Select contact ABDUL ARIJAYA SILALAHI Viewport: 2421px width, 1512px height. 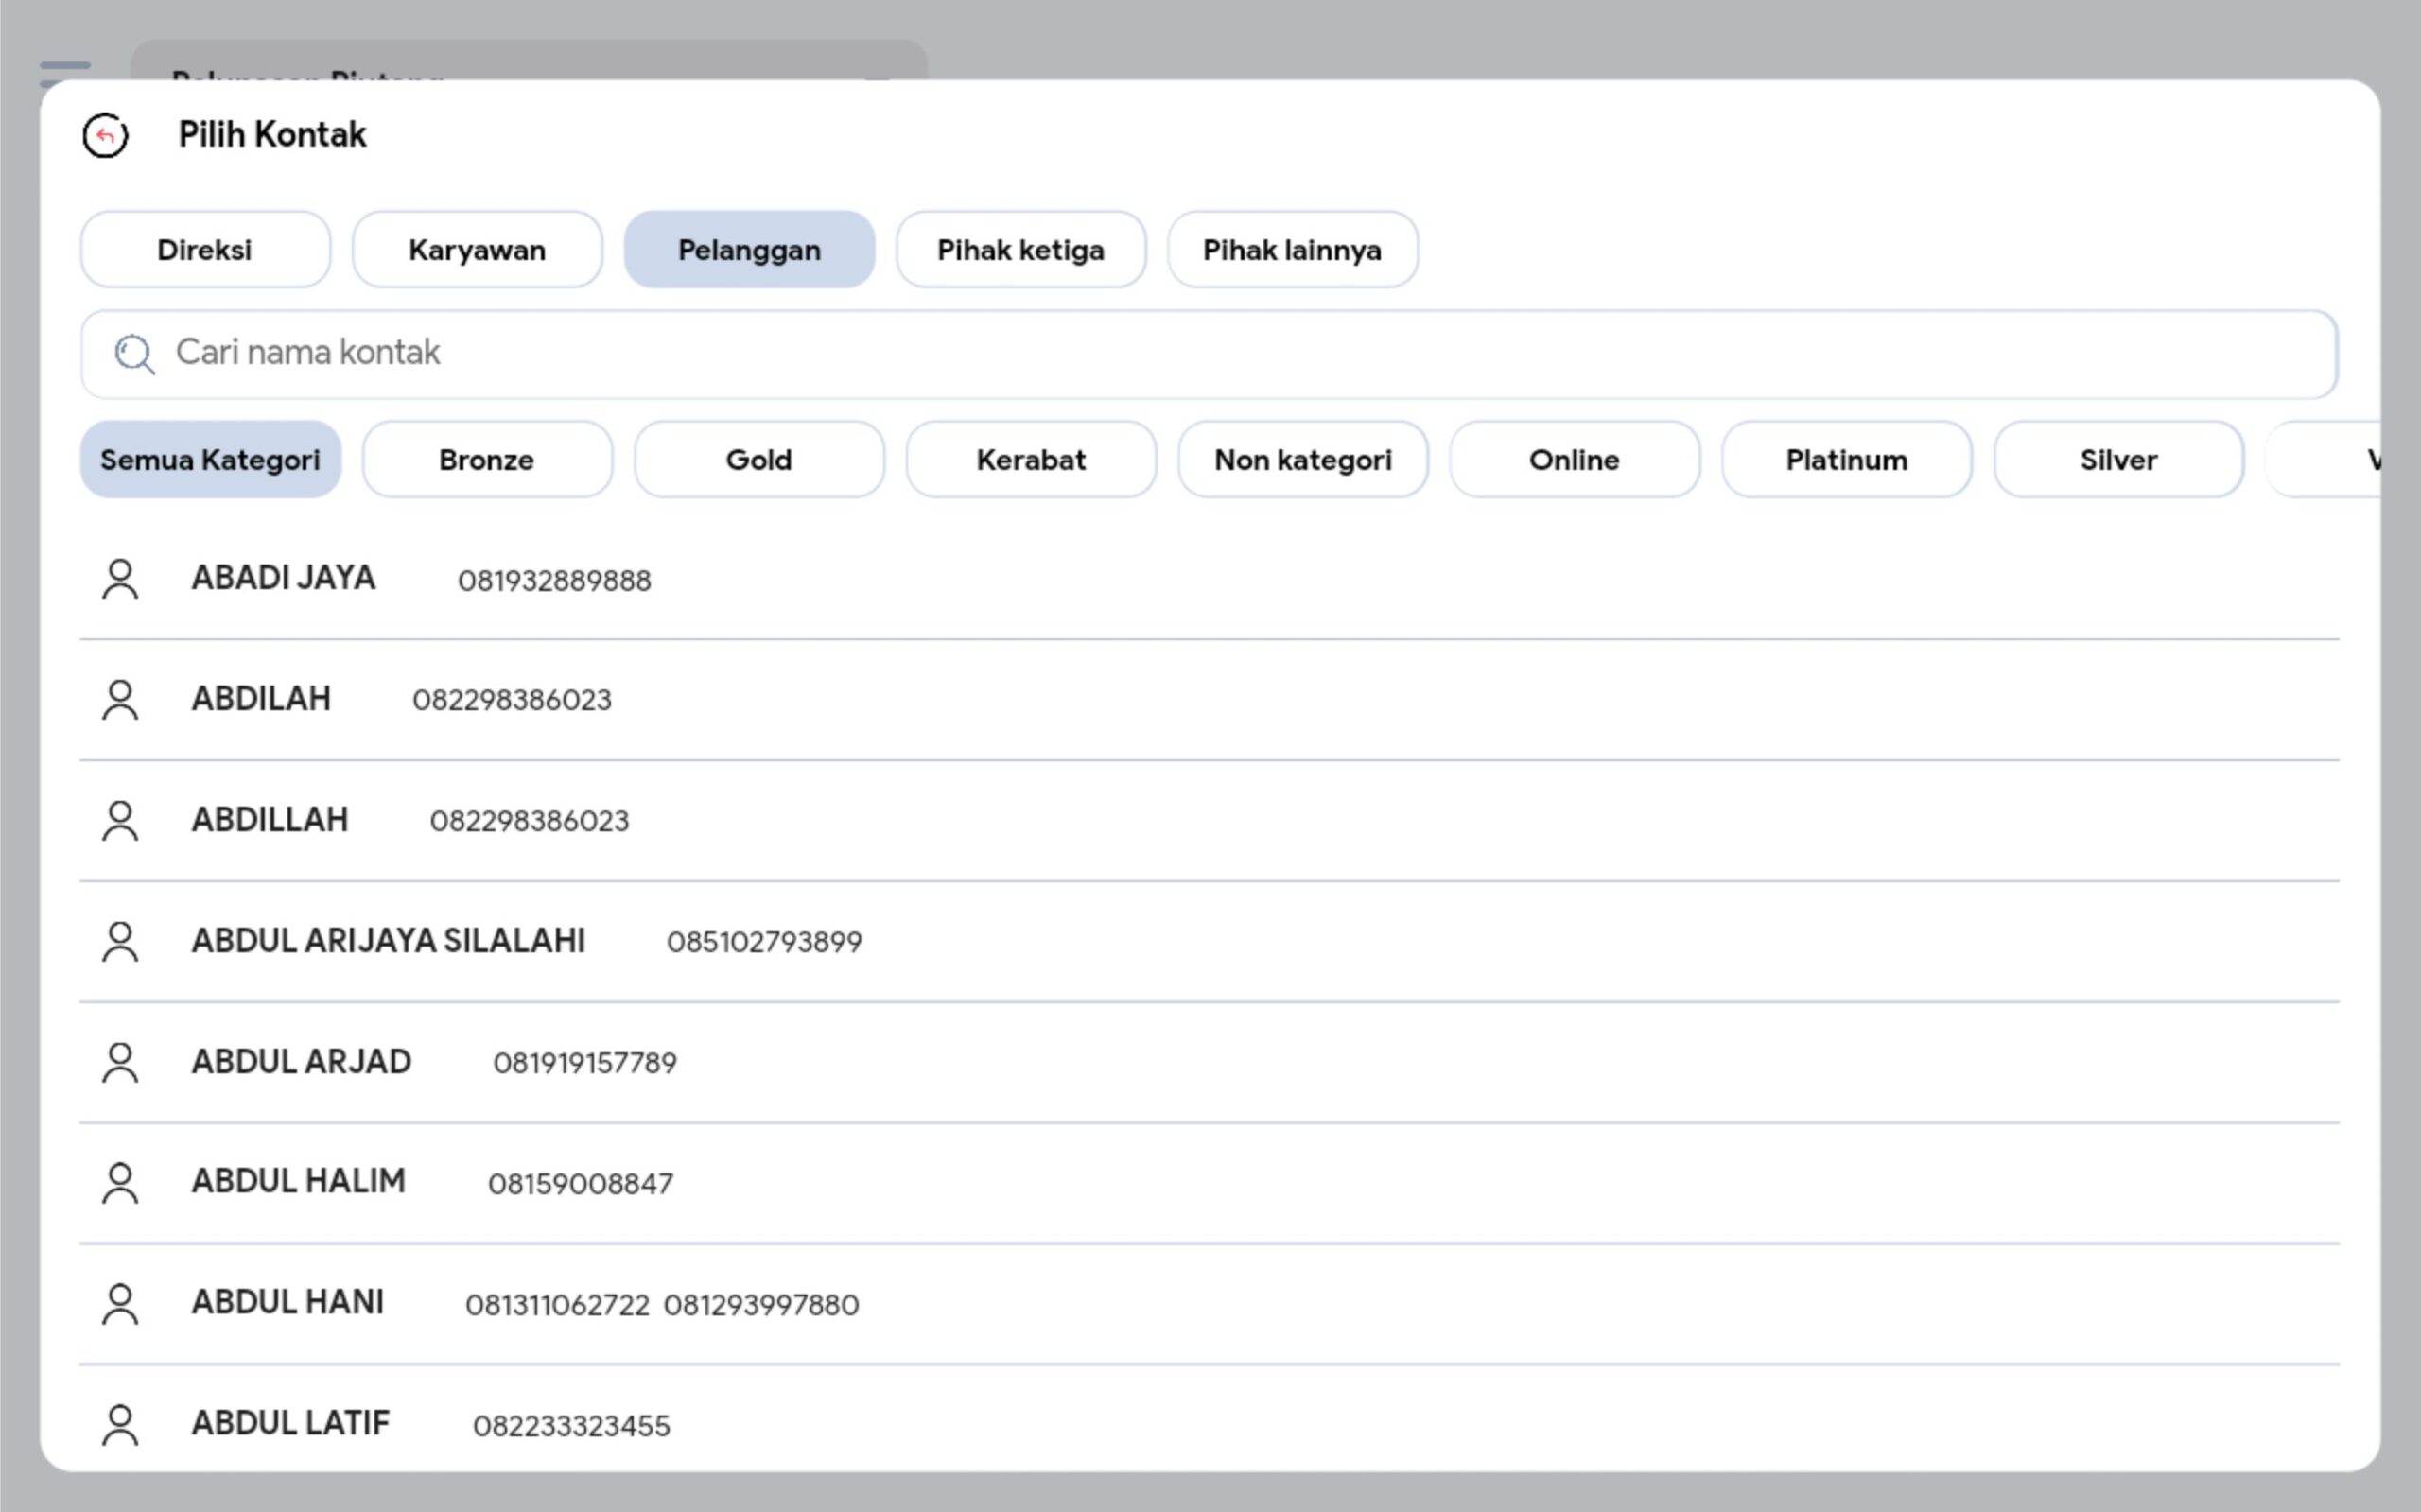(388, 941)
